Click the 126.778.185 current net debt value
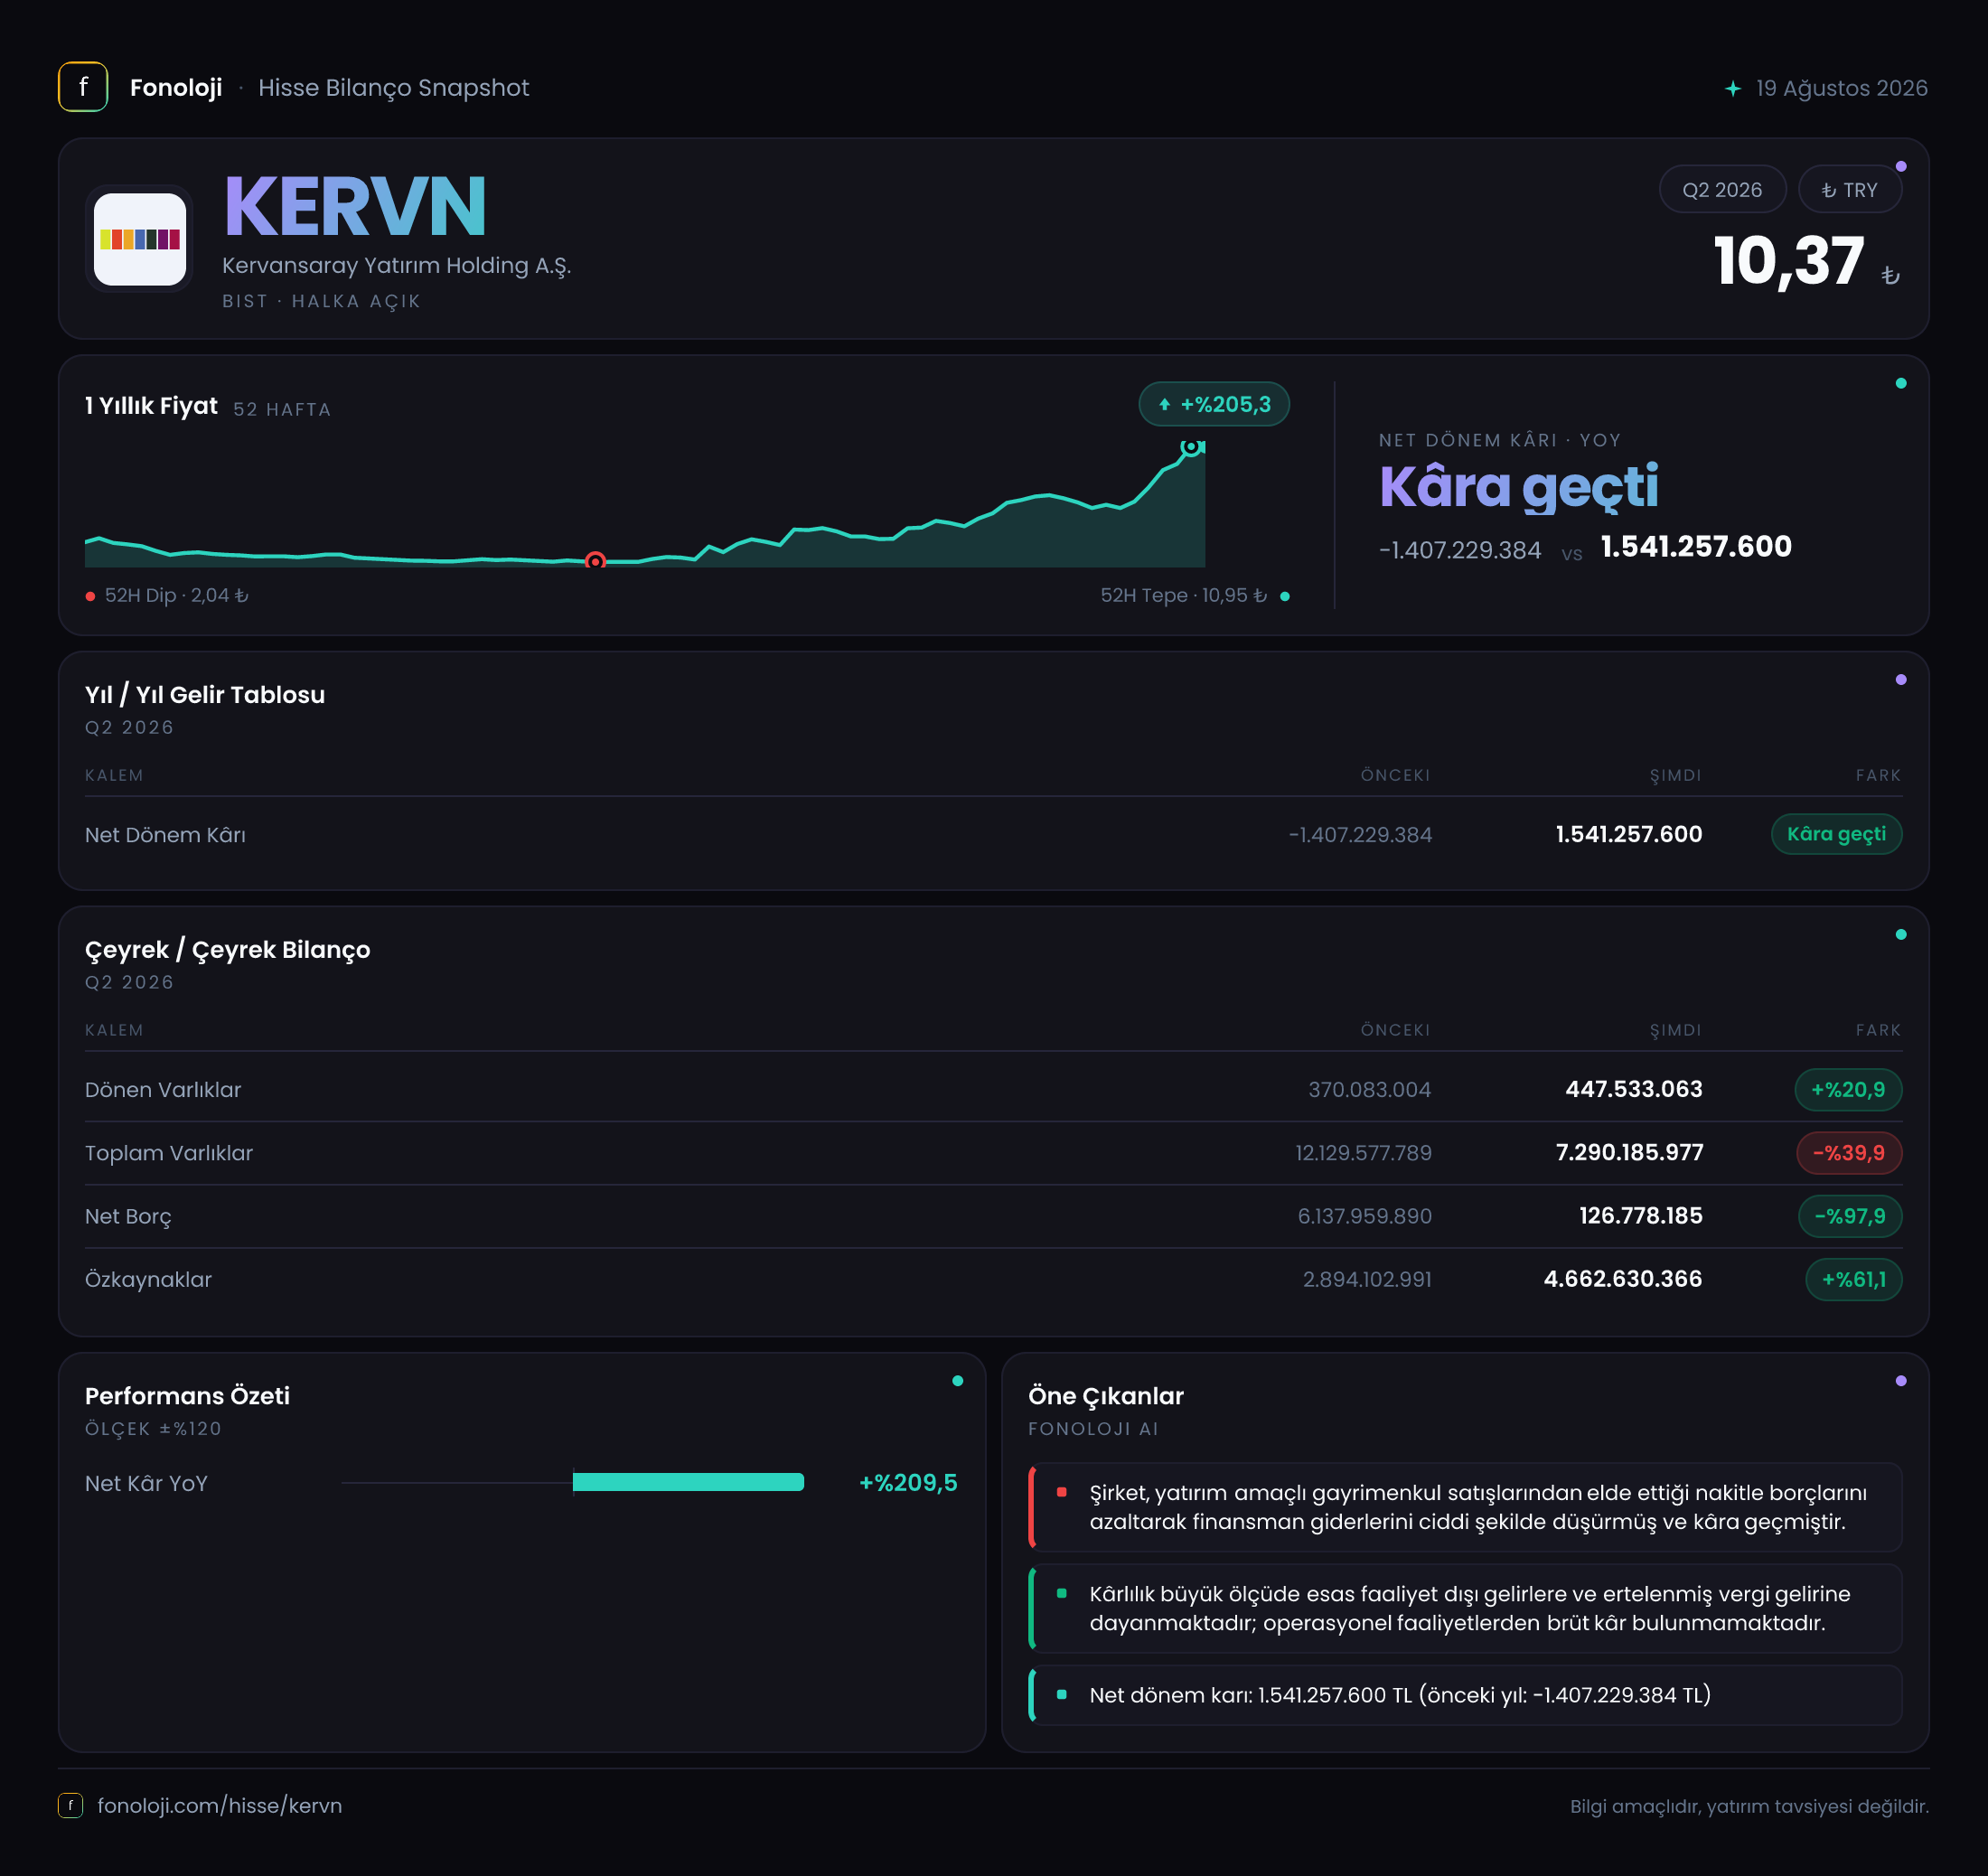Image resolution: width=1988 pixels, height=1876 pixels. pyautogui.click(x=1640, y=1216)
